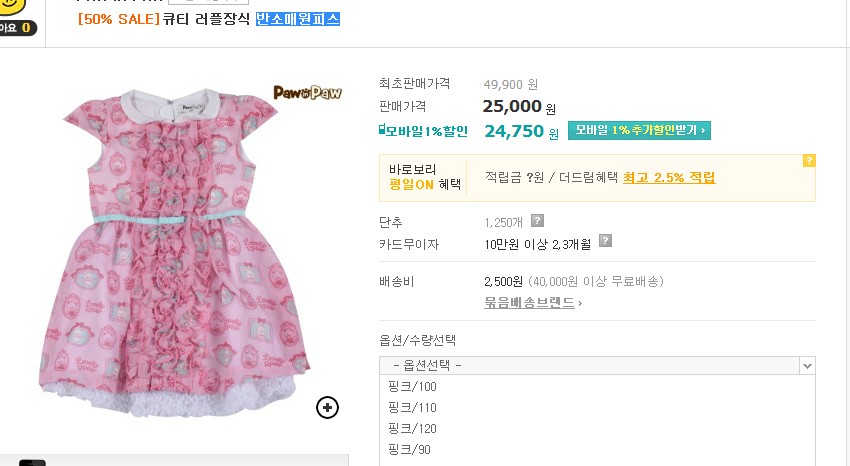Select option 핑크/100
Viewport: 850px width, 466px height.
tap(413, 387)
